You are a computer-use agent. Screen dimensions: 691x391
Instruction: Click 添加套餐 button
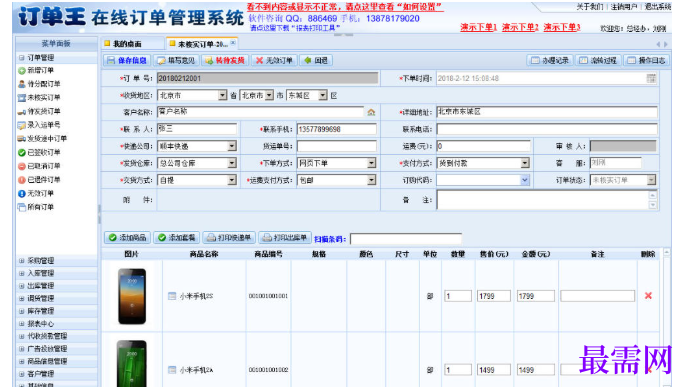pyautogui.click(x=177, y=238)
